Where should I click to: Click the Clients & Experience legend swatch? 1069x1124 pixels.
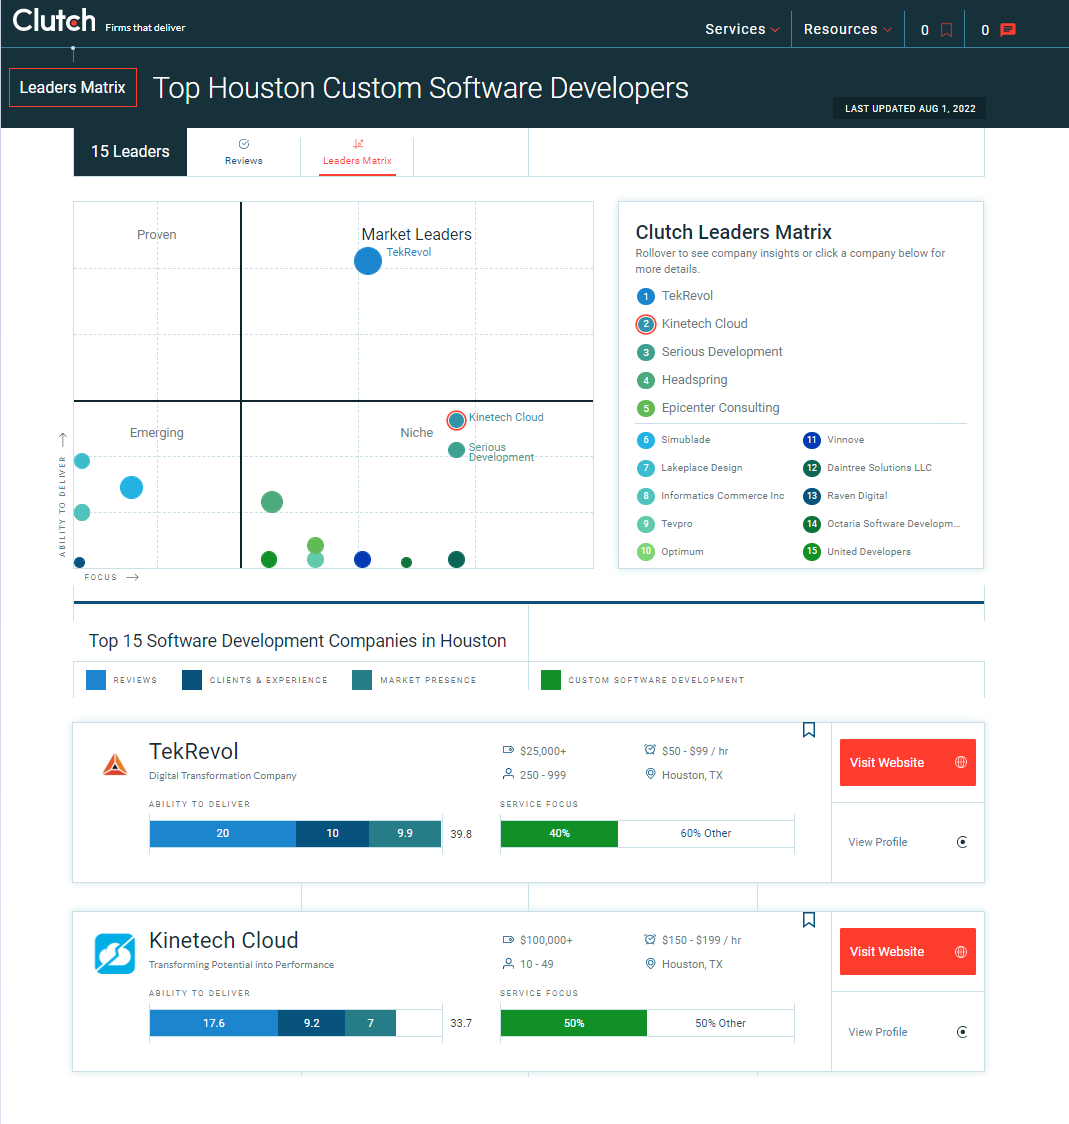[192, 680]
